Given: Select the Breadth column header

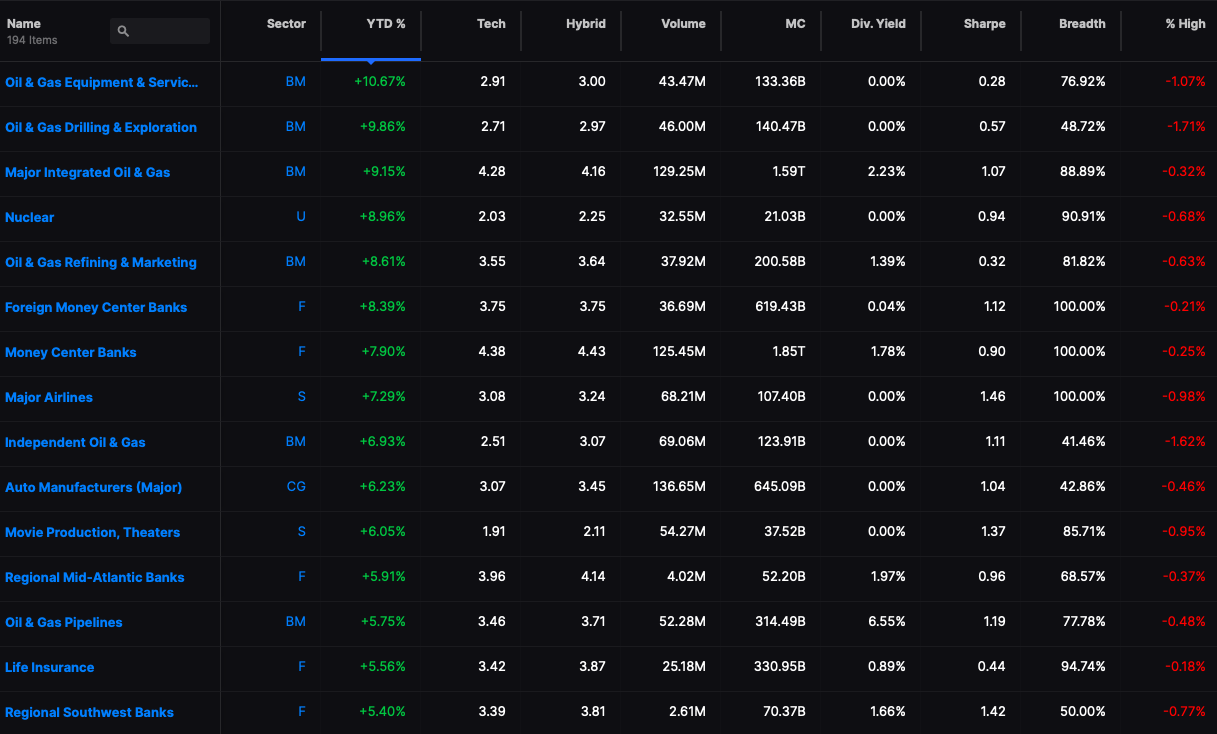Looking at the screenshot, I should [x=1082, y=24].
